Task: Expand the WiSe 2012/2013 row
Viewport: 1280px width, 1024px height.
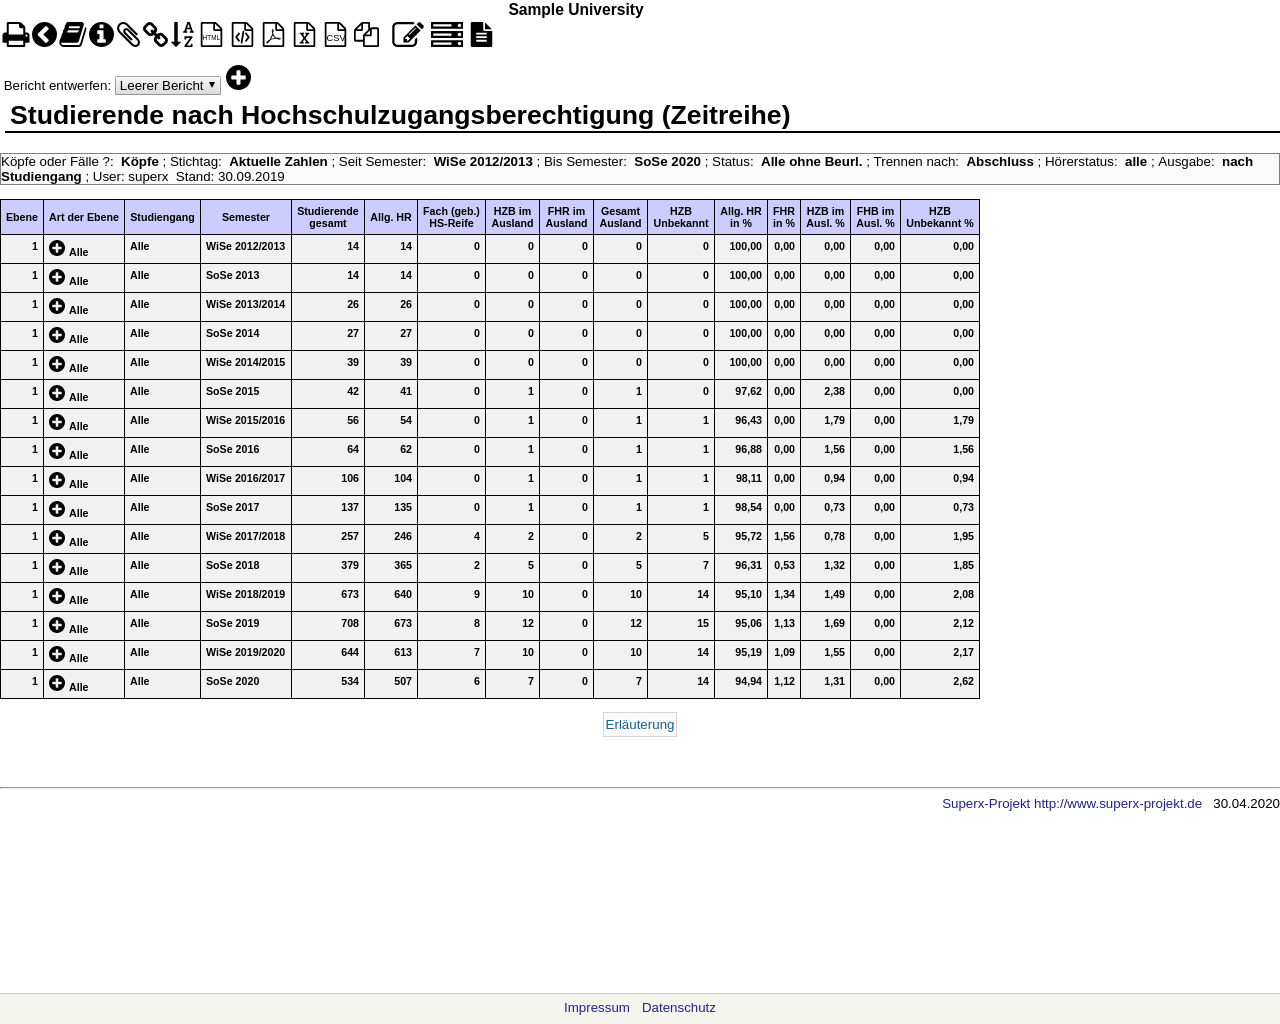Action: [x=57, y=248]
